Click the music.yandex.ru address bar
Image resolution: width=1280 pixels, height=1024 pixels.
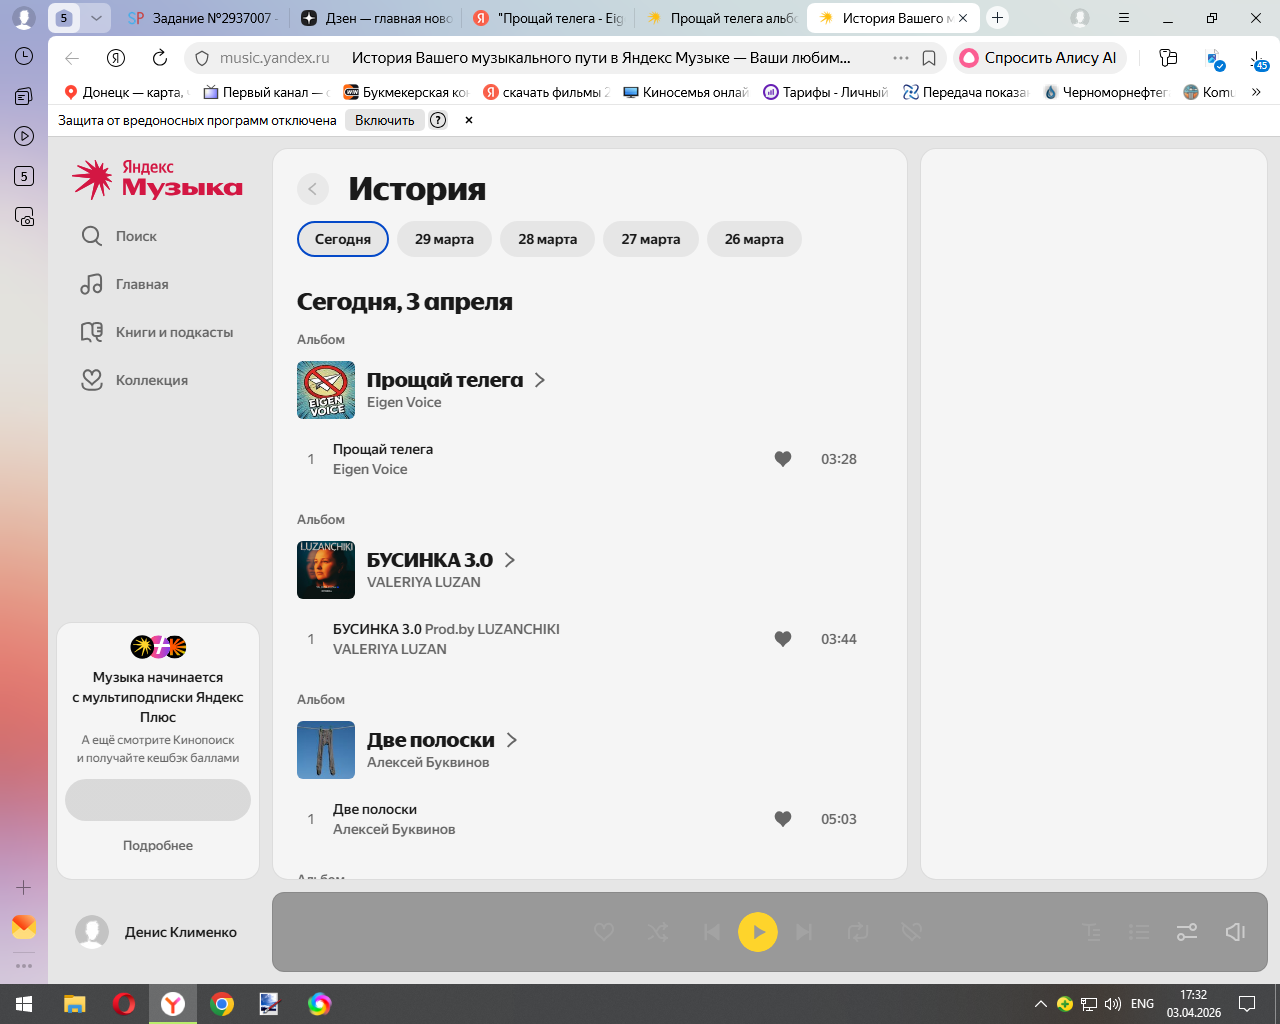coord(275,58)
